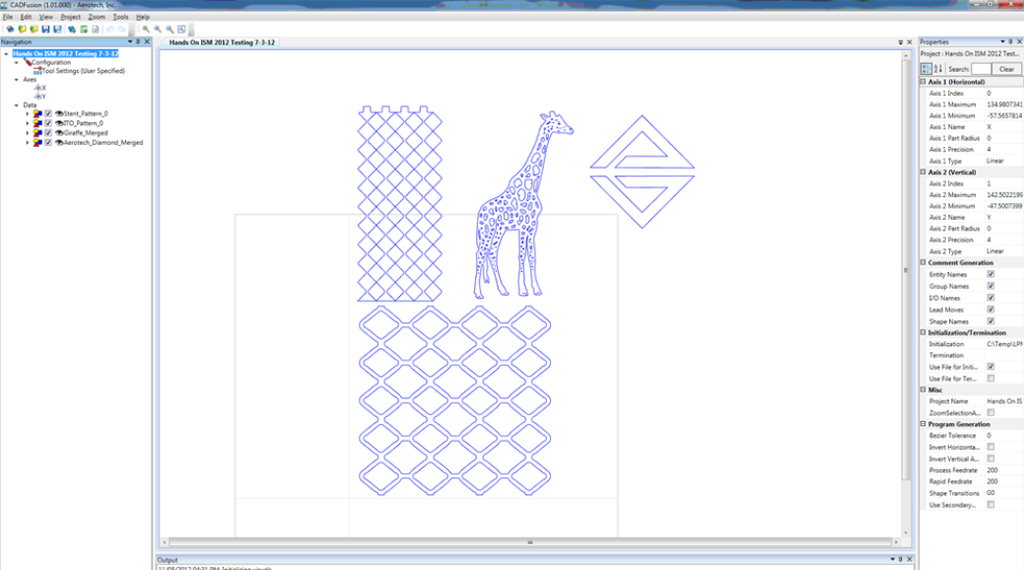Select the Hands On ISM 2012 Testing tab
Image resolution: width=1024 pixels, height=570 pixels.
[x=222, y=42]
